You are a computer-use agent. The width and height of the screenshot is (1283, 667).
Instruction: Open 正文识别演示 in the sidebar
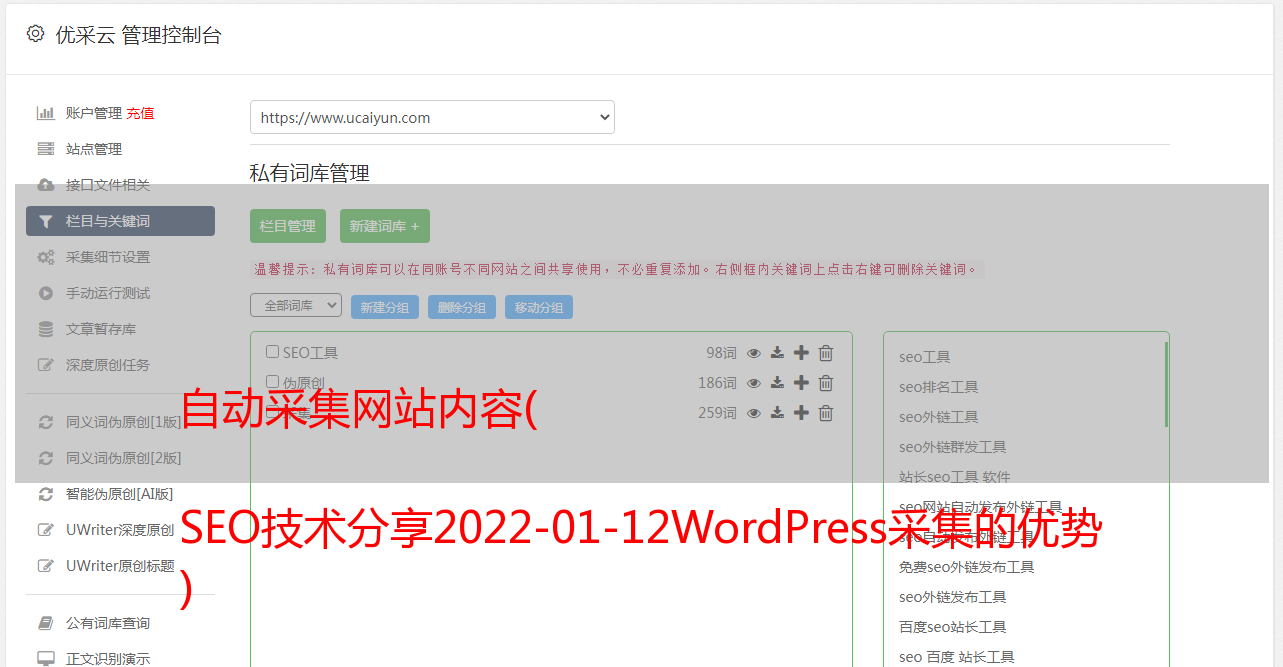tap(108, 659)
